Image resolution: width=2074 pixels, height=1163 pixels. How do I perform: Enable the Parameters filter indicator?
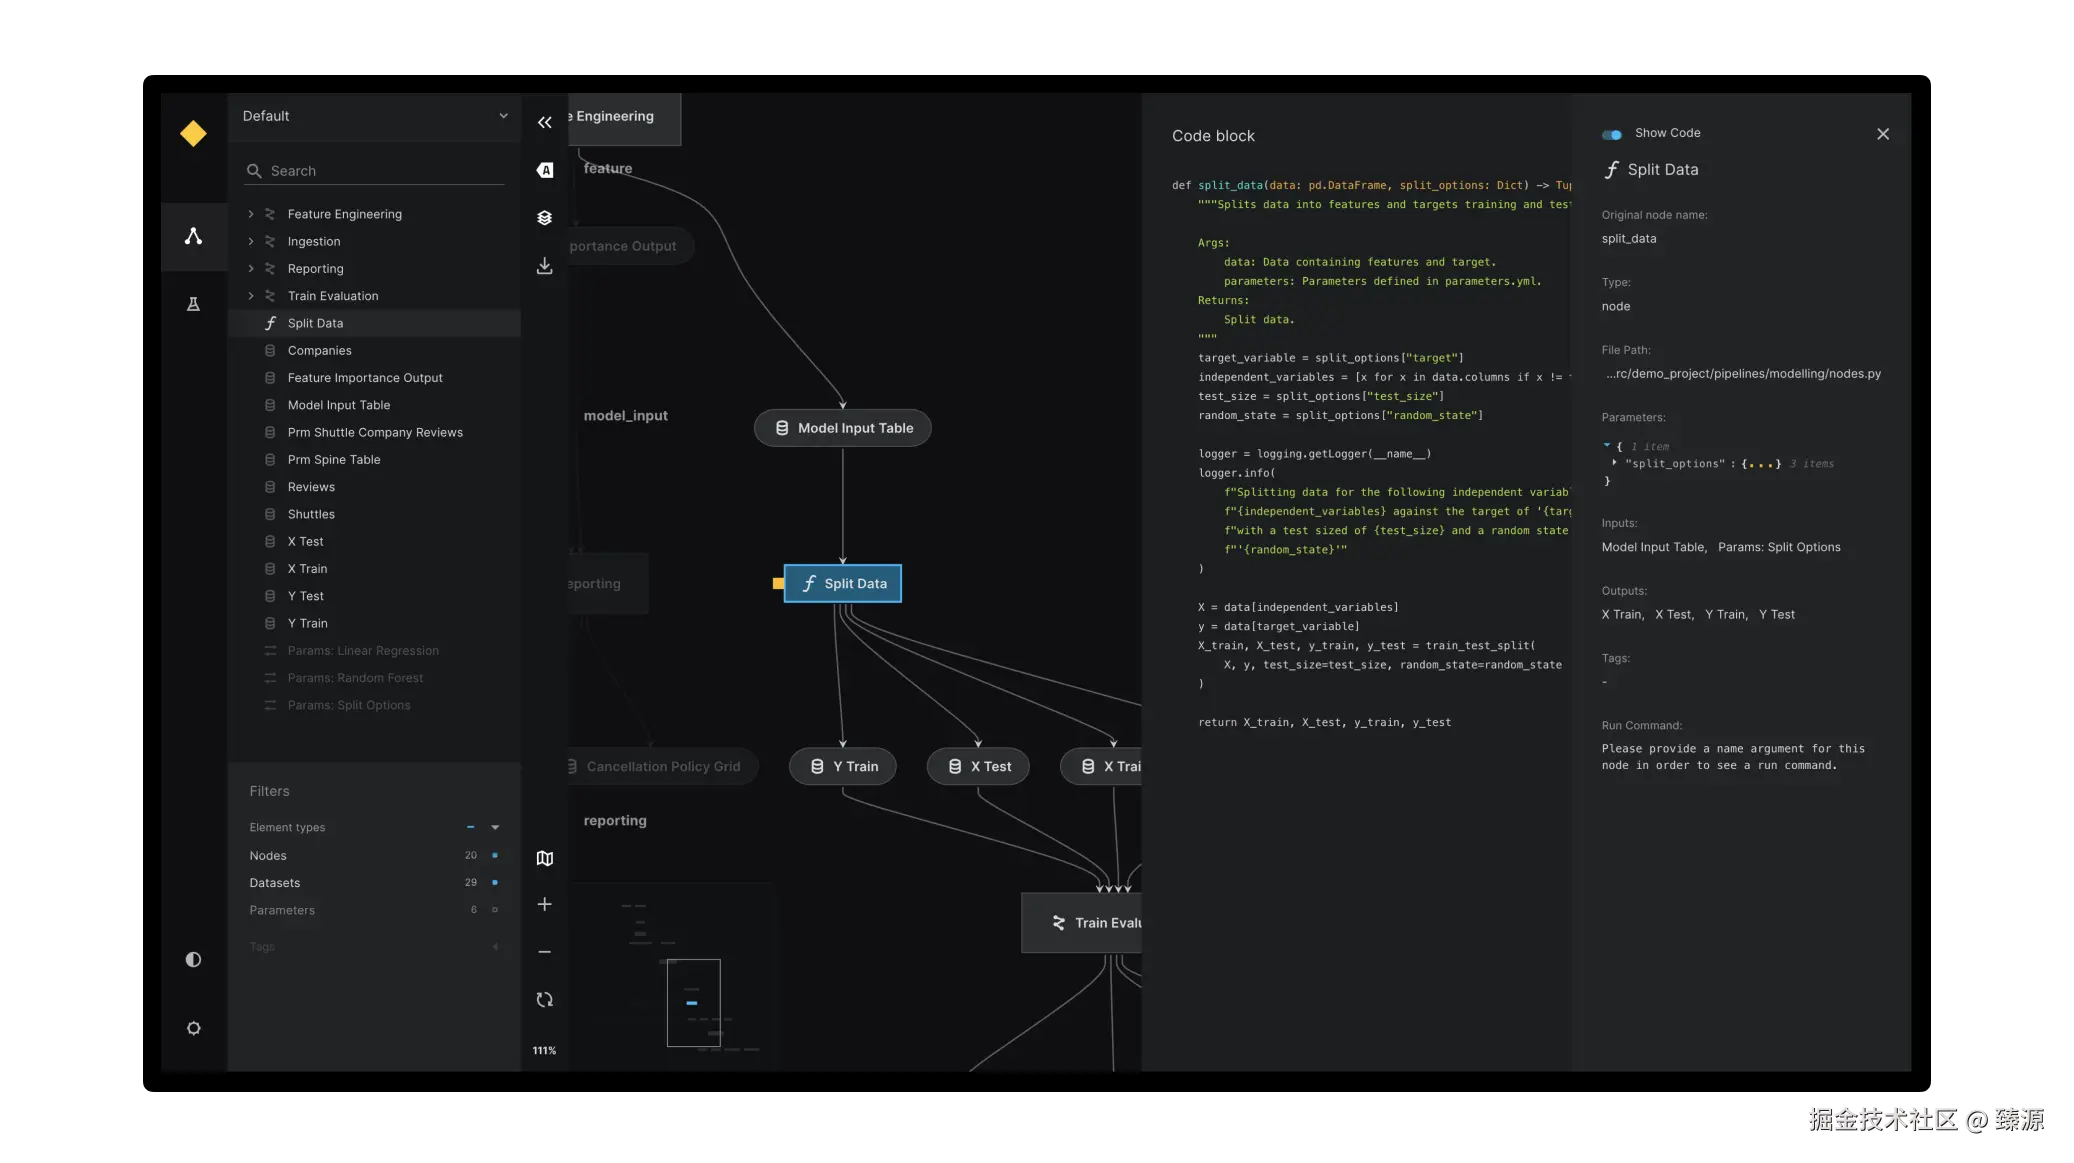point(494,910)
